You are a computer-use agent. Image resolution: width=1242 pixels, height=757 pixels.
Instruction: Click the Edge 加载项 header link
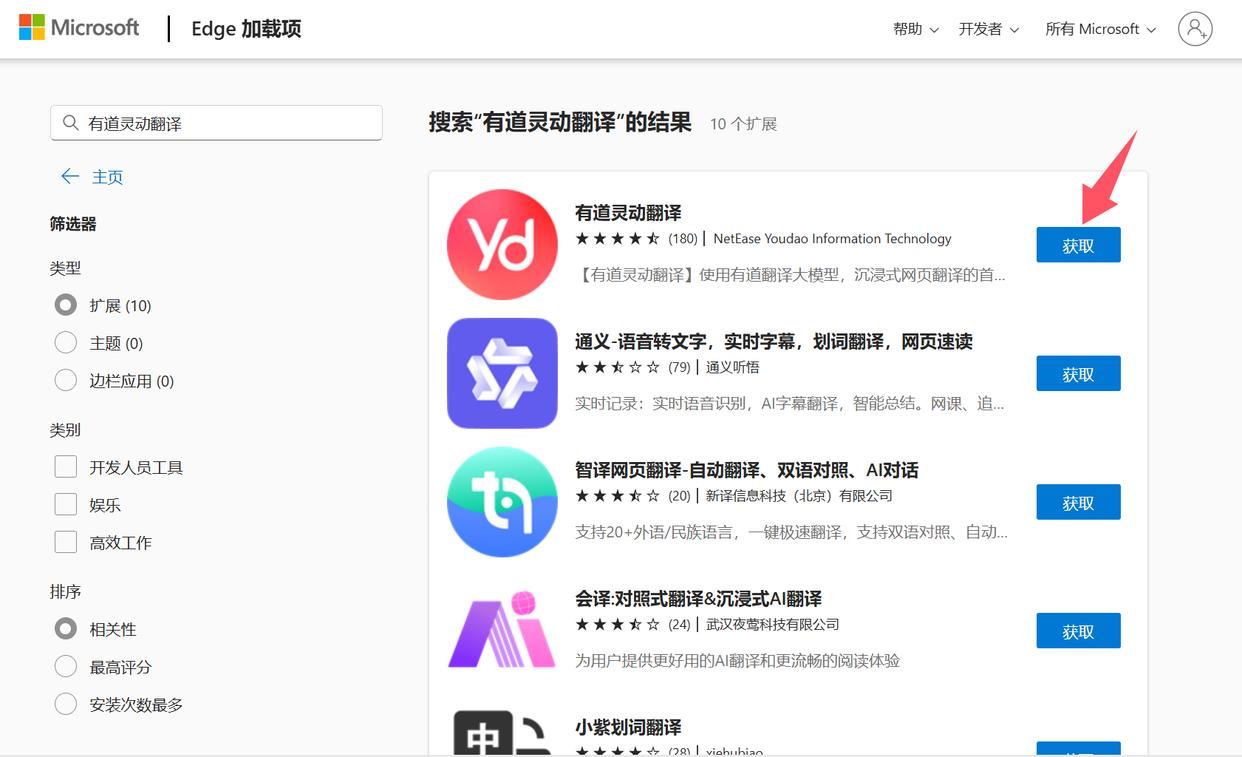coord(246,29)
